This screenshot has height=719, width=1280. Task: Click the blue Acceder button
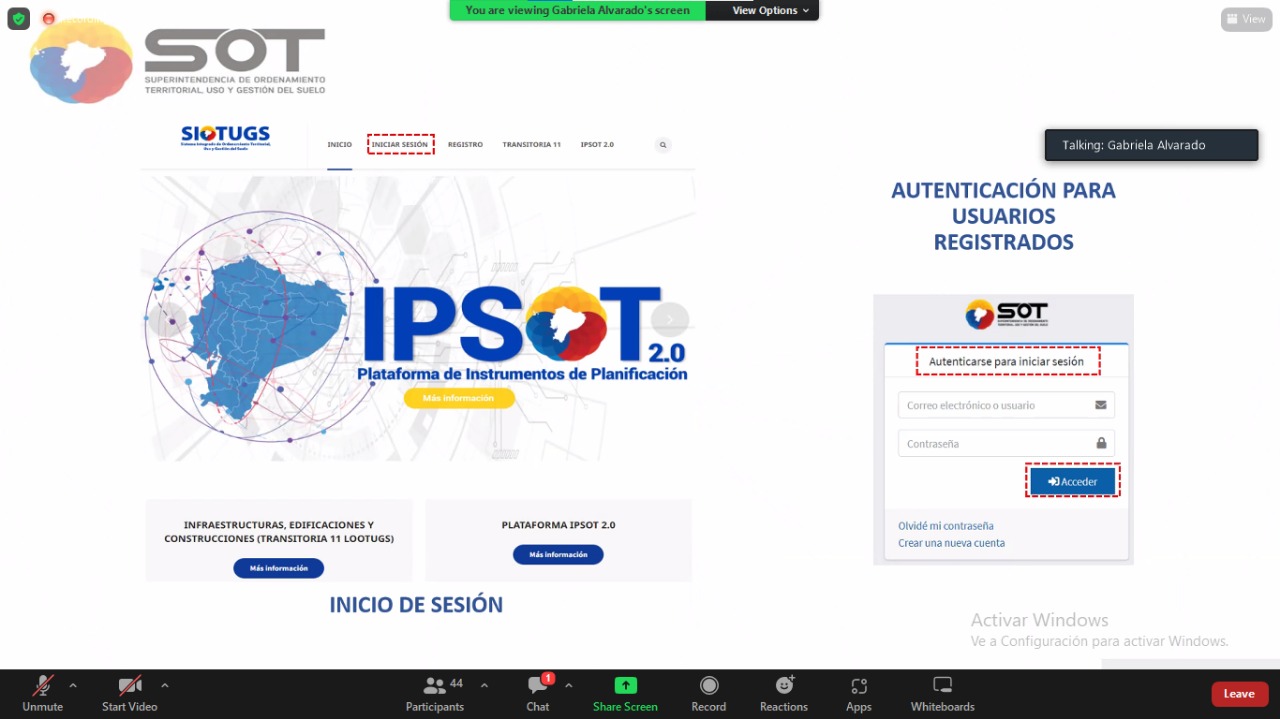click(1073, 481)
